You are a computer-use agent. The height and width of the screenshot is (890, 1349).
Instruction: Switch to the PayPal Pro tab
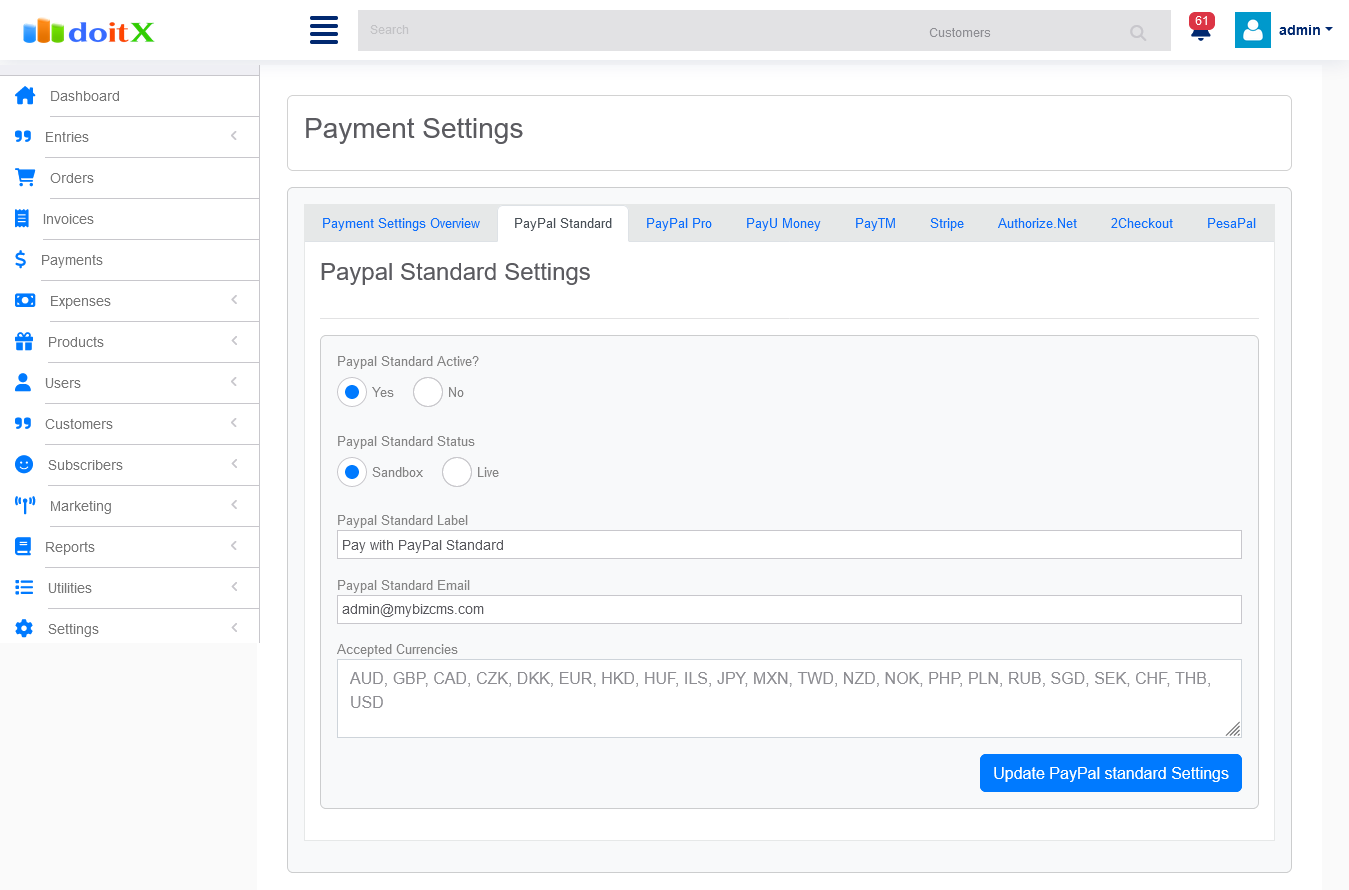click(679, 224)
